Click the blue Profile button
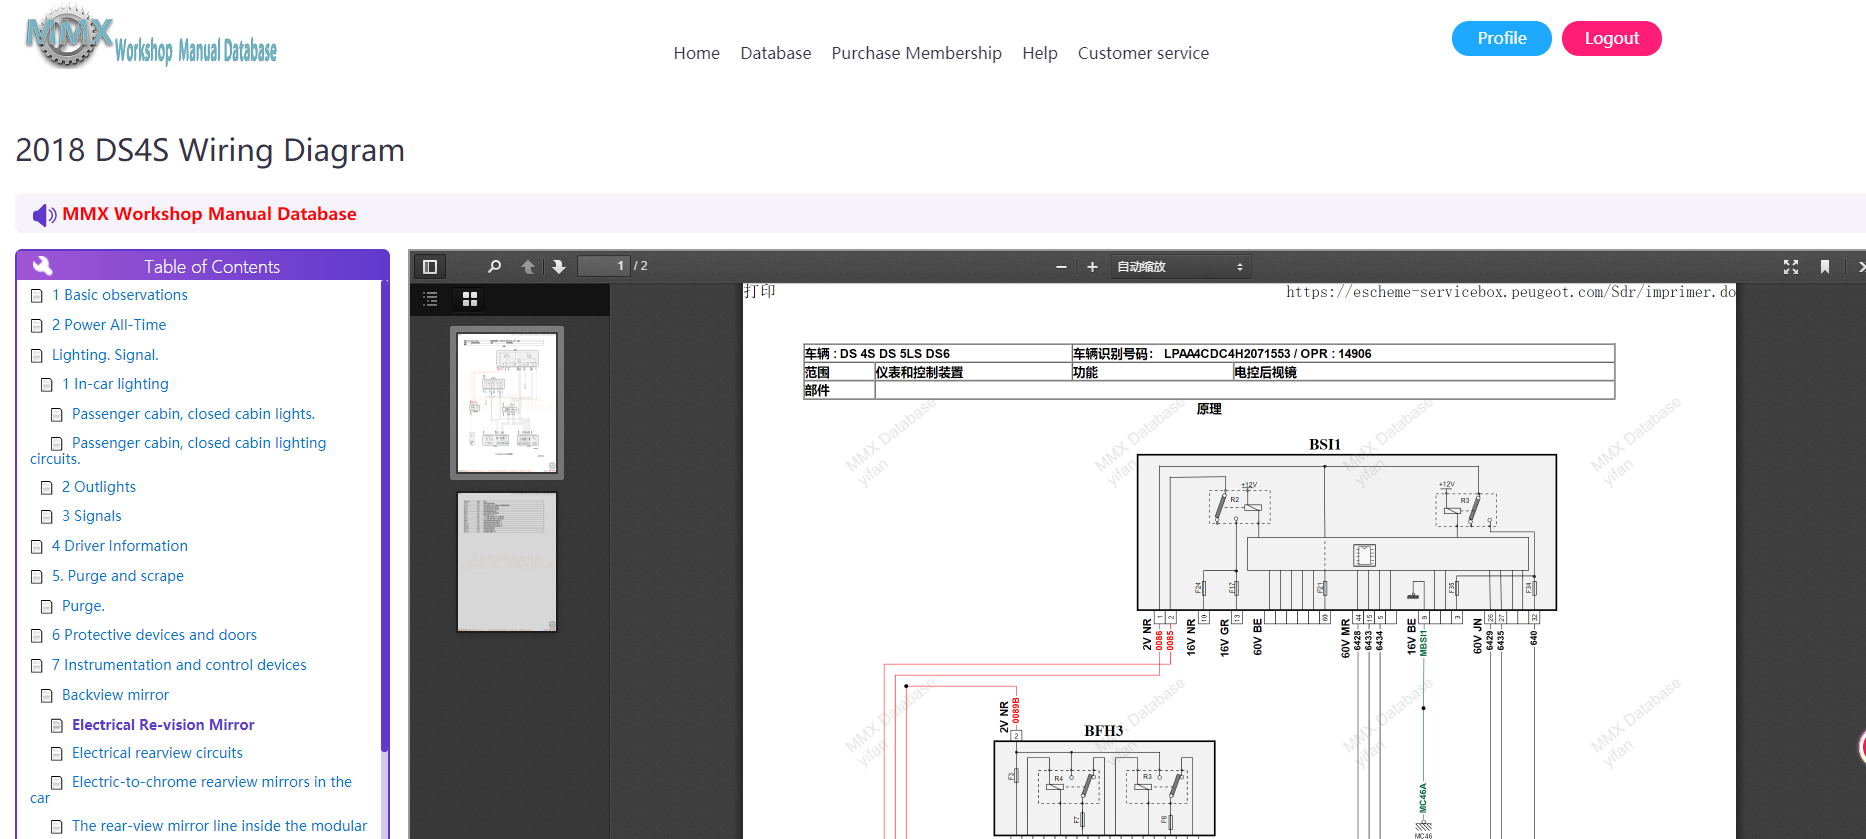The width and height of the screenshot is (1866, 839). coord(1501,38)
